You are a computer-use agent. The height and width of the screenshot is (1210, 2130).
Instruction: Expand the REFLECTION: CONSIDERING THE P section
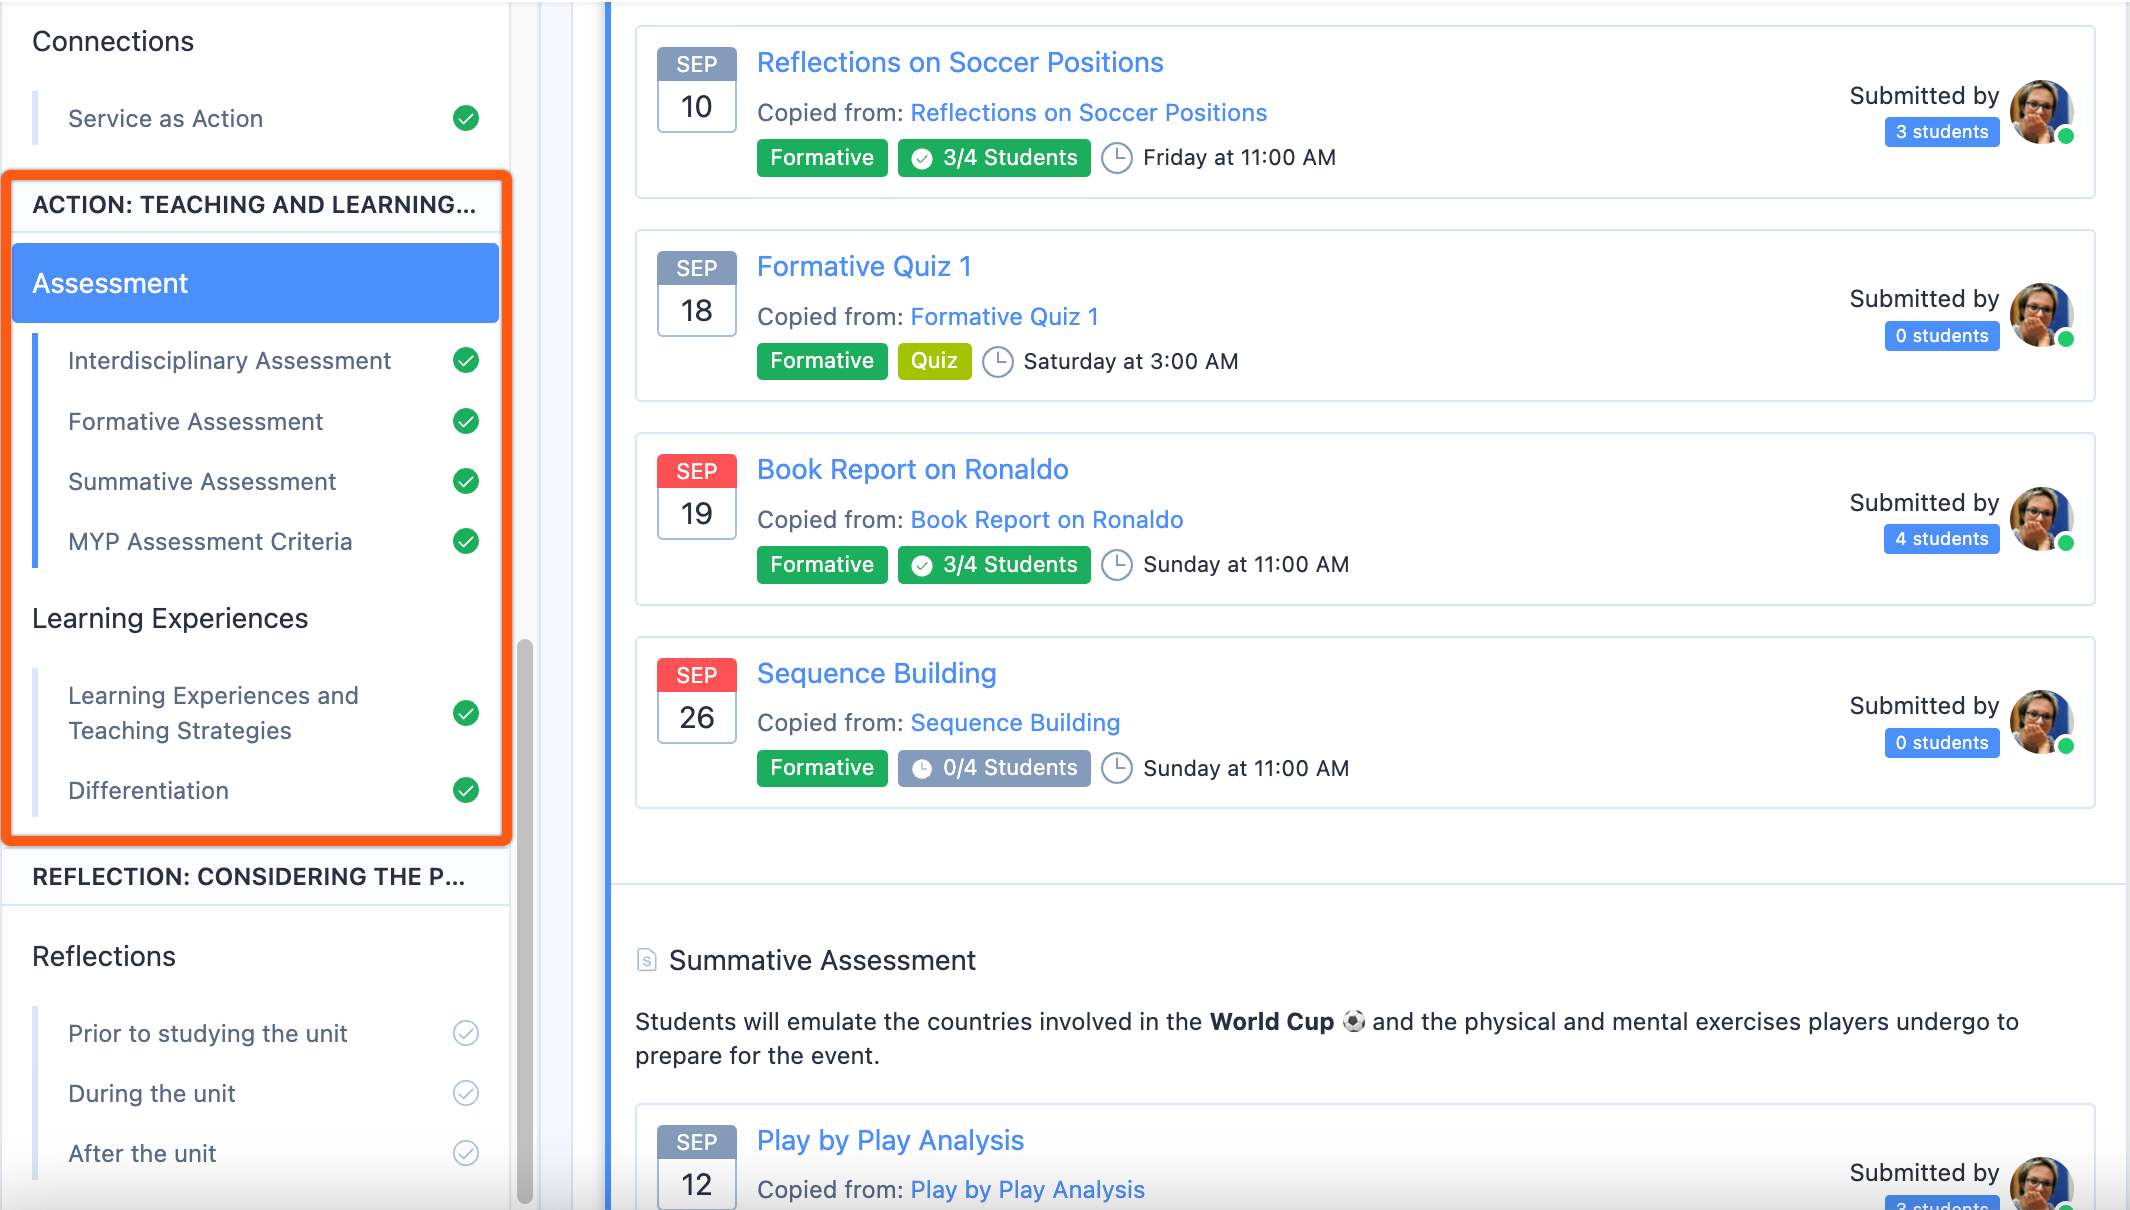pos(250,877)
